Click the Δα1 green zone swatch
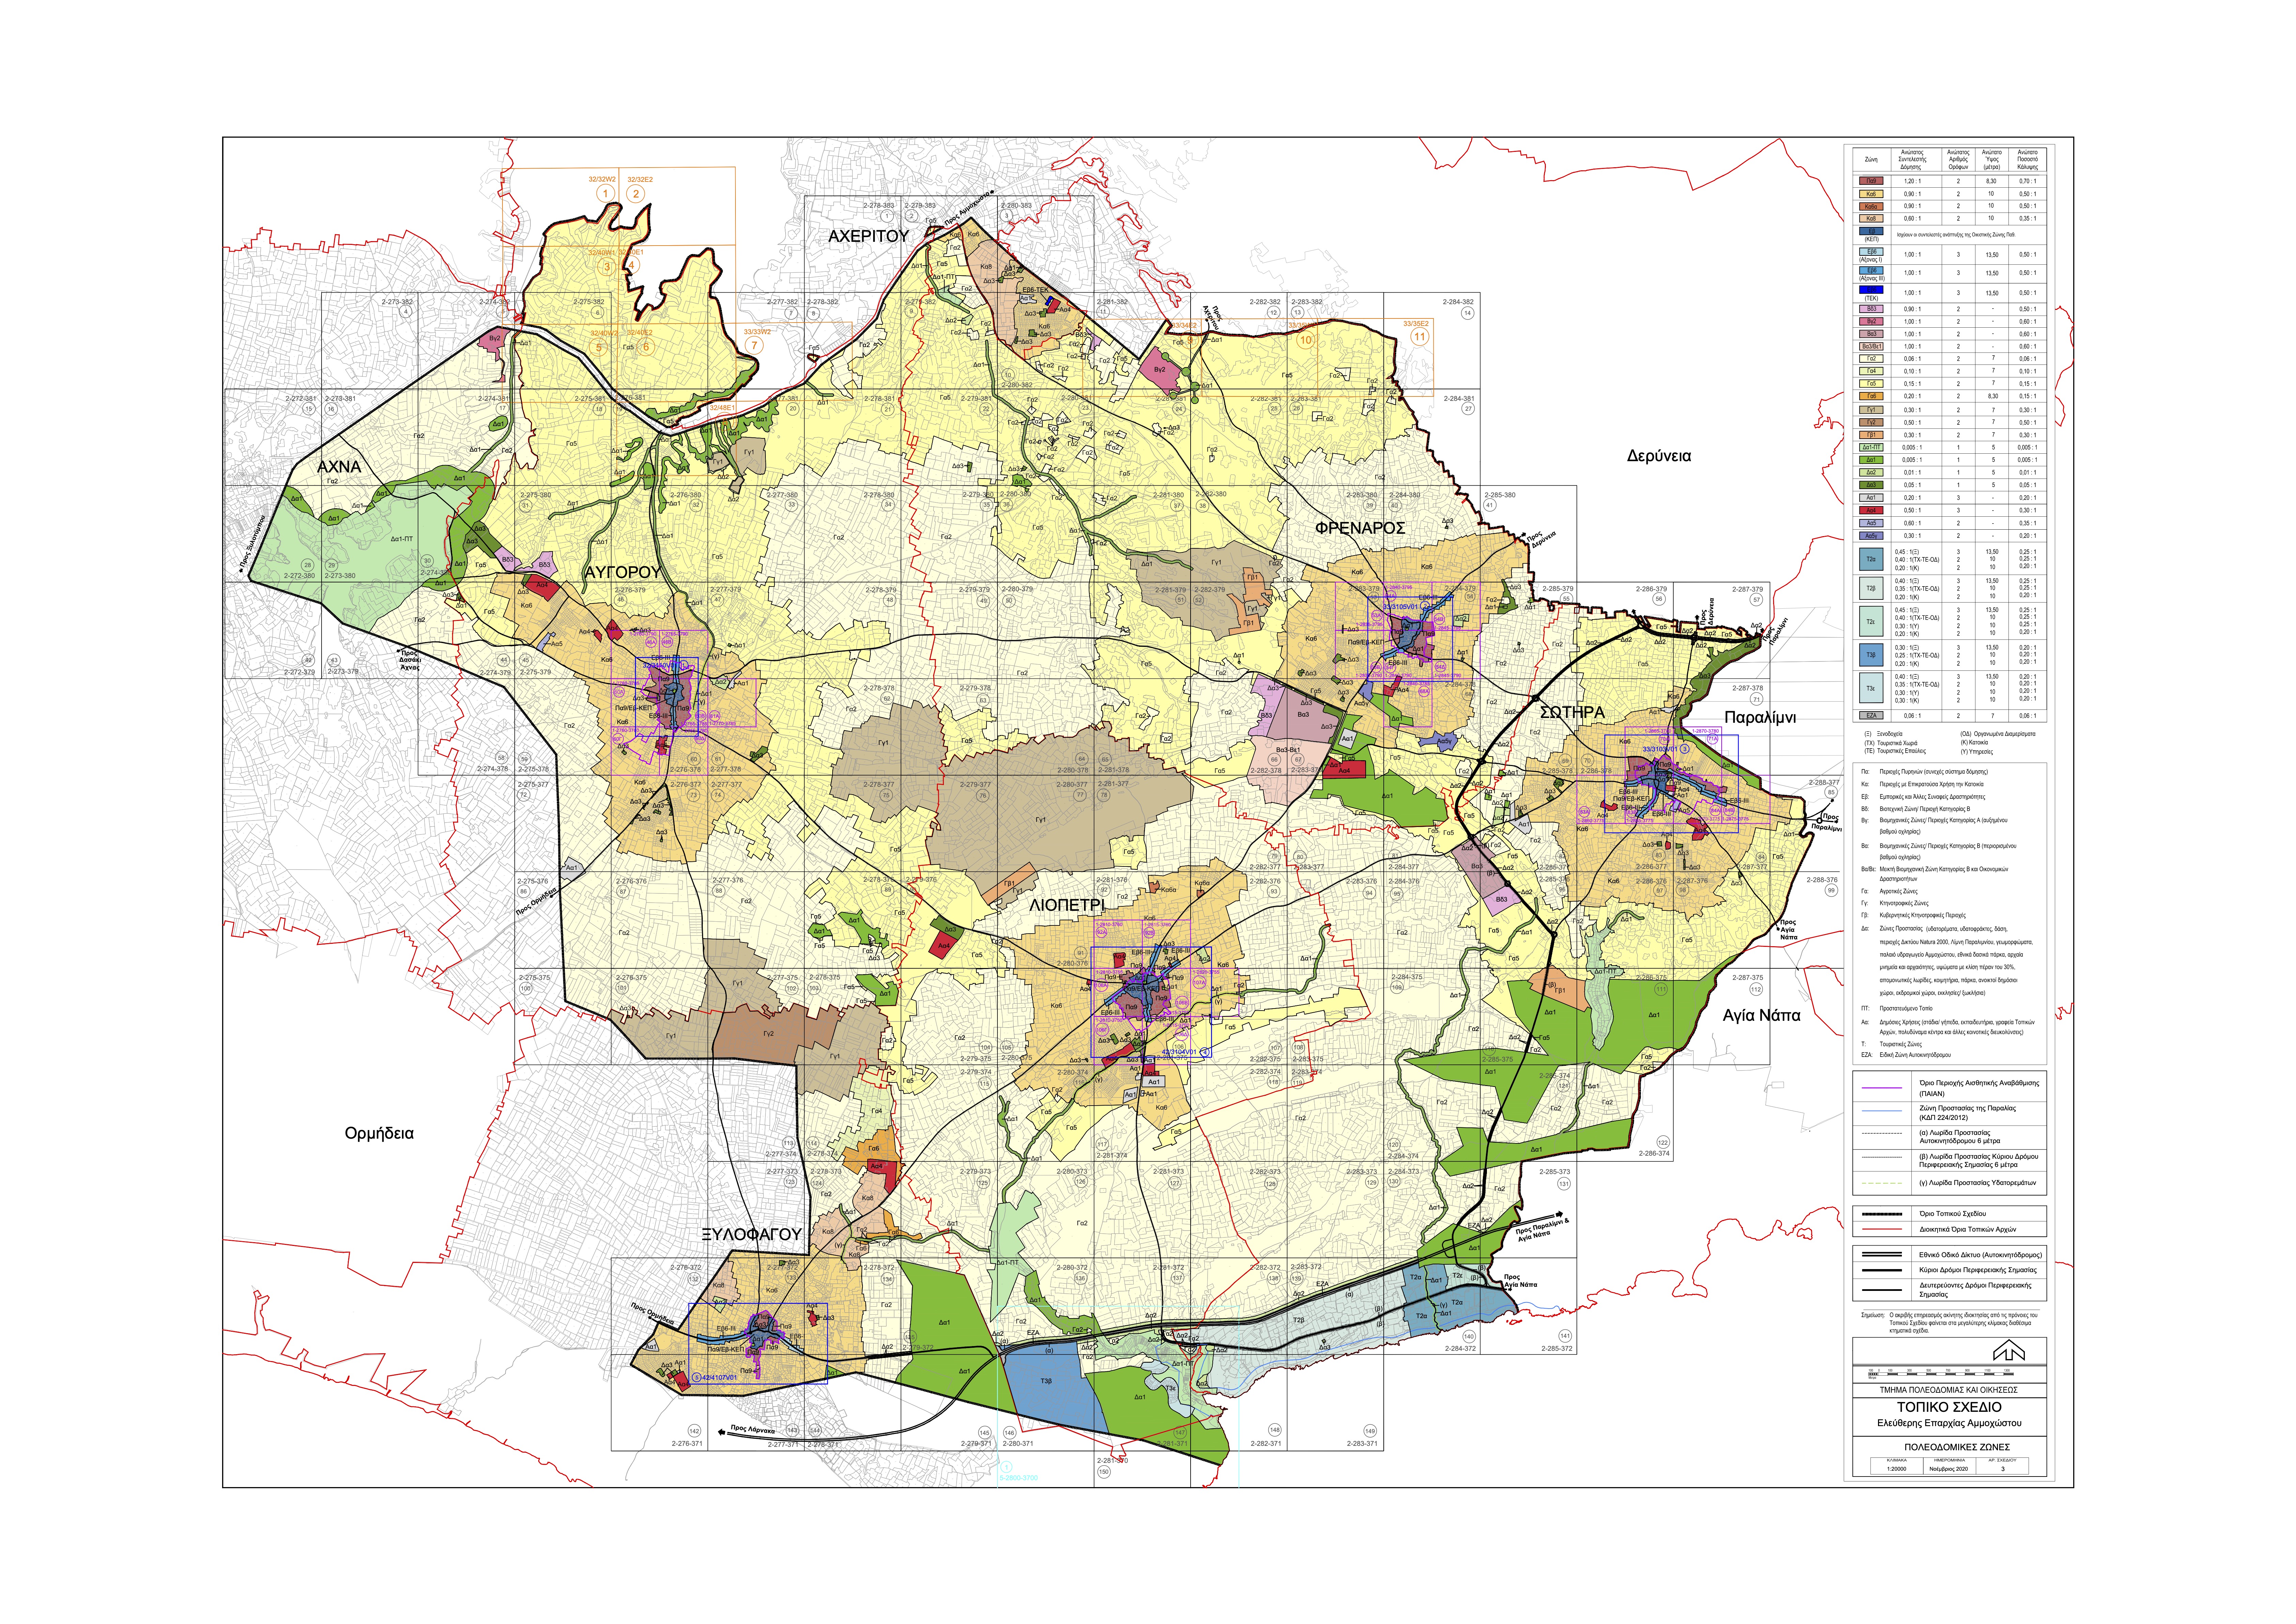 click(x=1871, y=460)
